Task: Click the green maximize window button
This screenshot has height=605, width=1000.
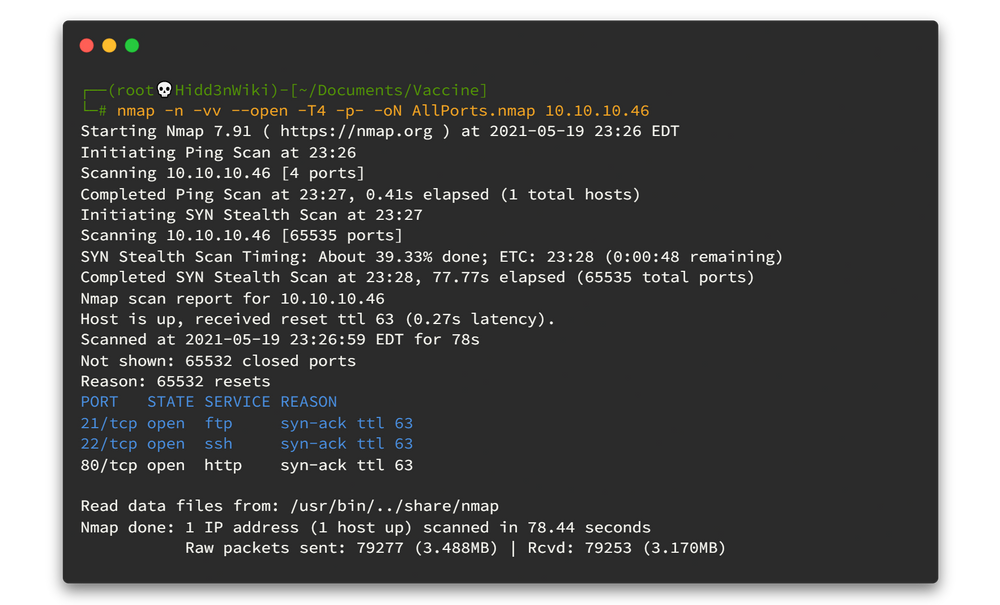Action: pos(132,45)
